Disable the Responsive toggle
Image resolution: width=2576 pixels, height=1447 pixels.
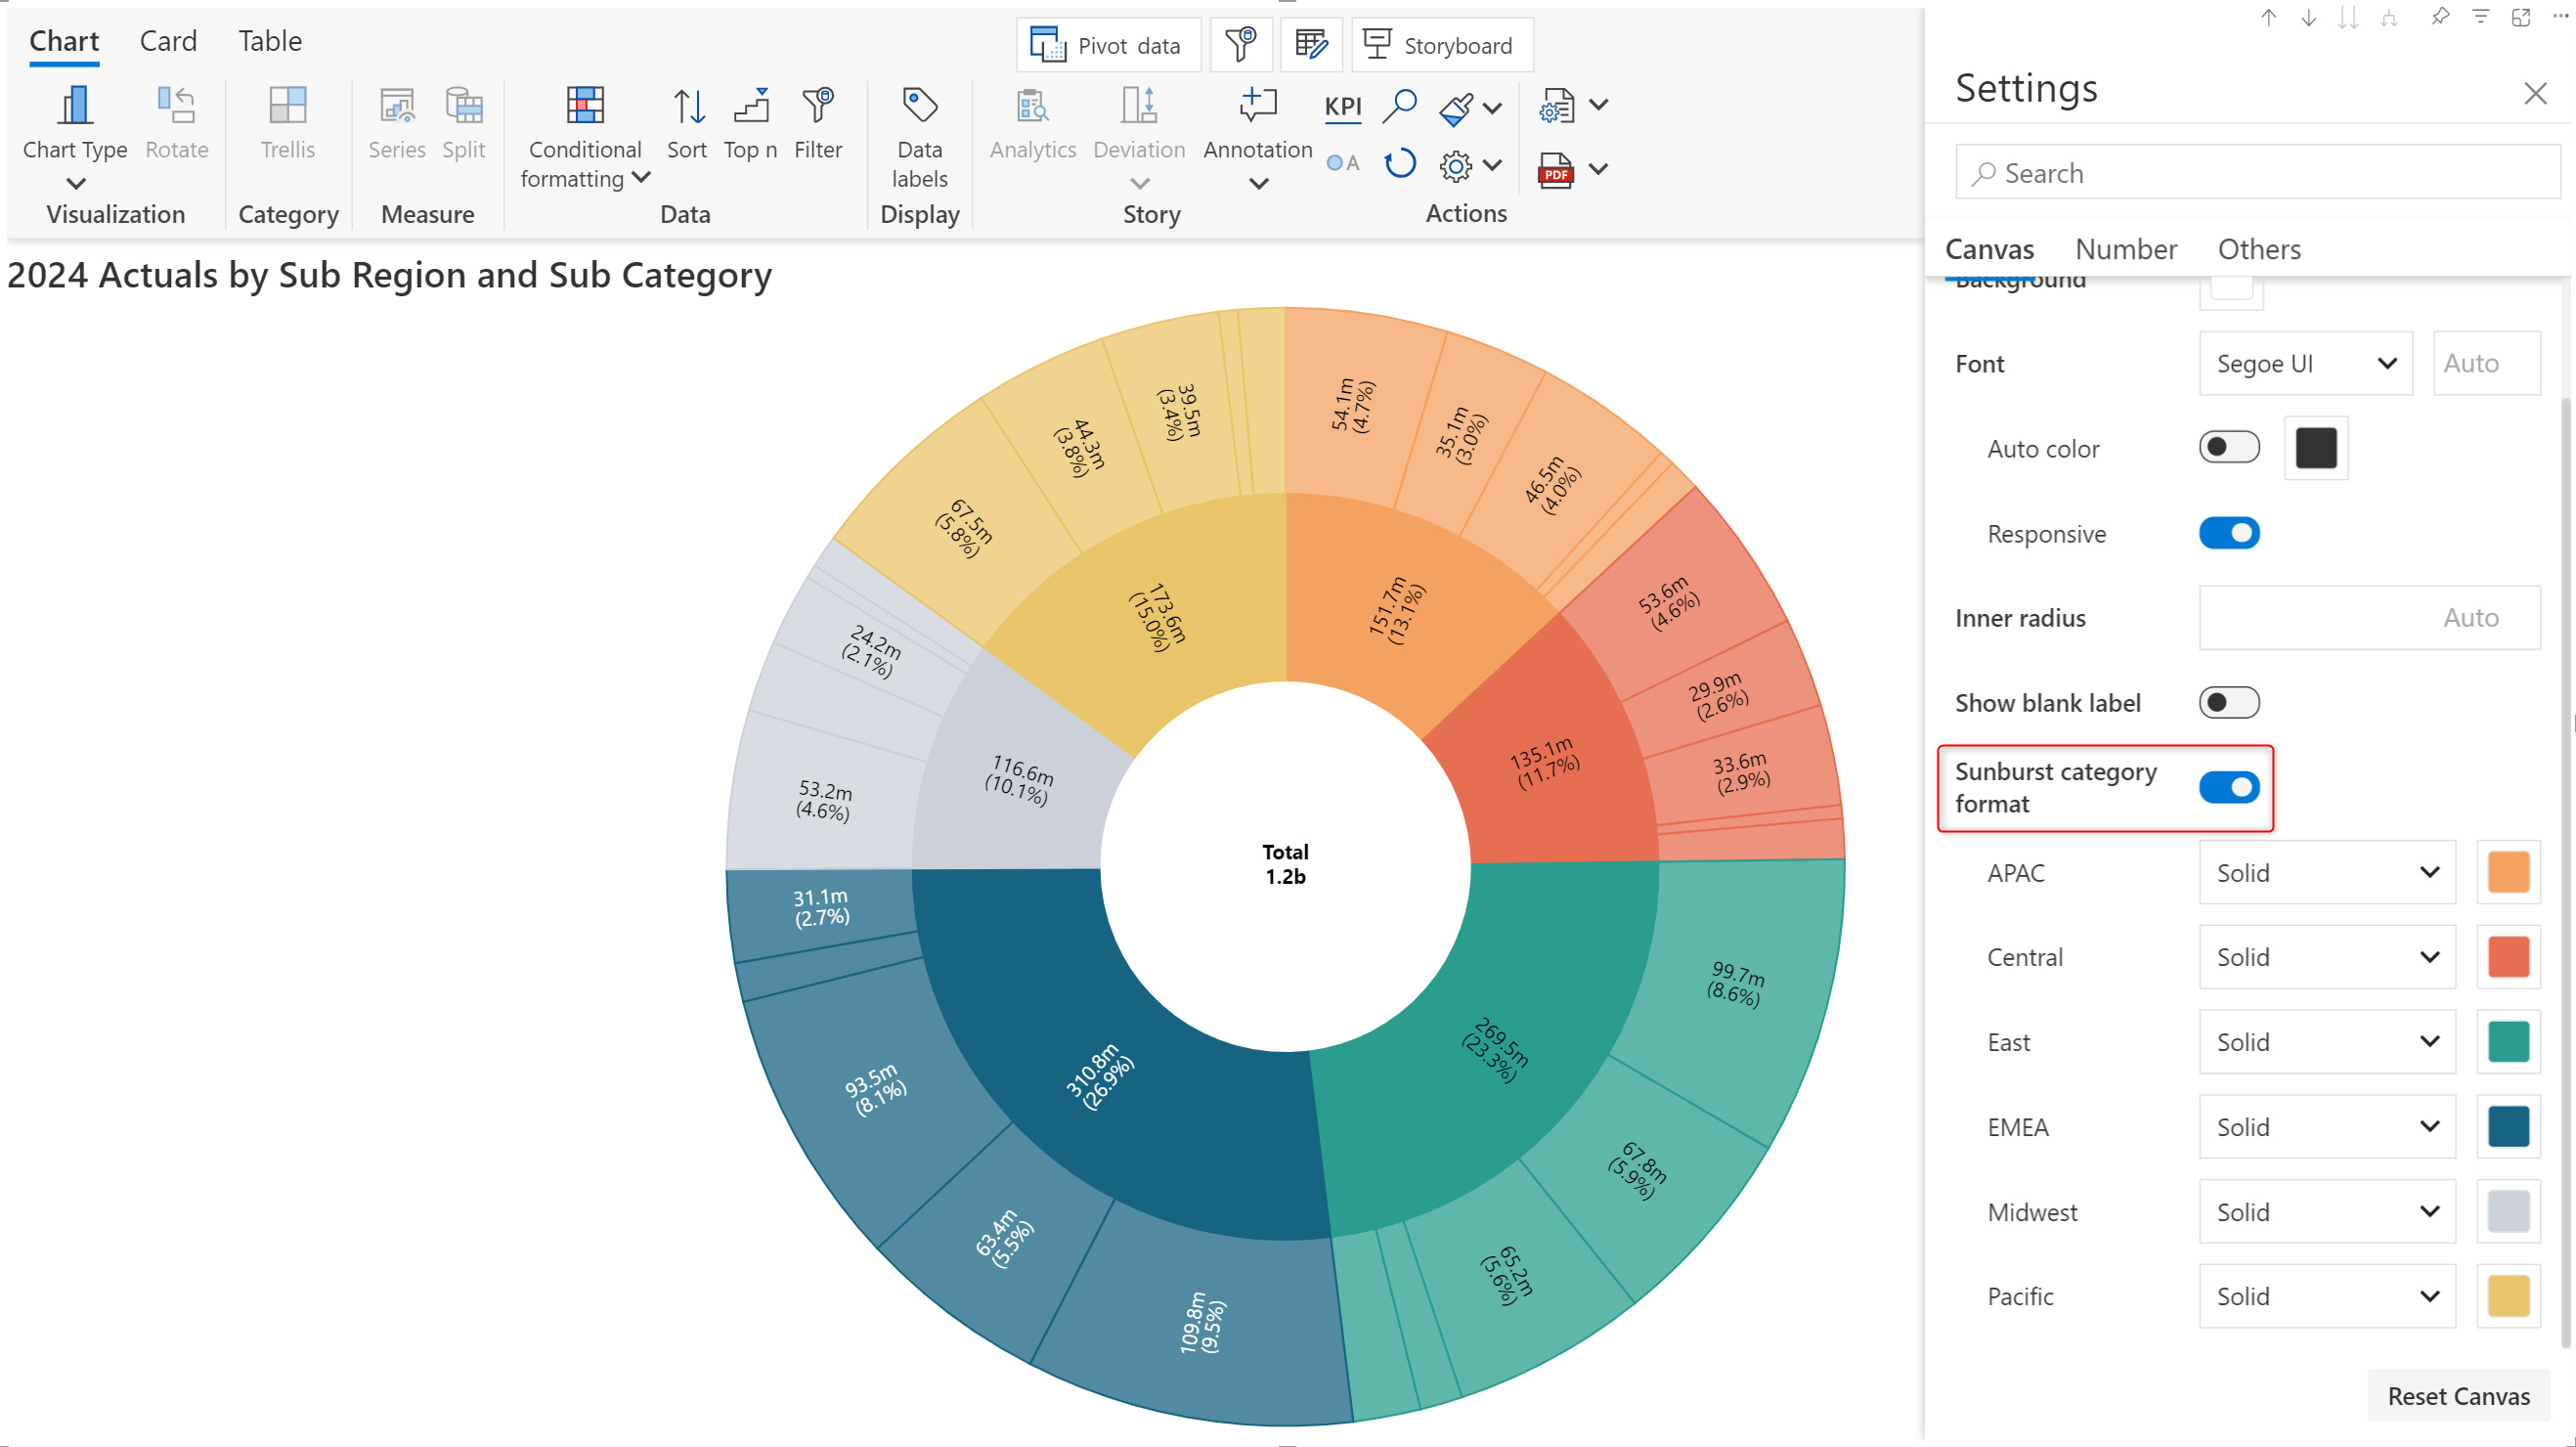pyautogui.click(x=2228, y=533)
